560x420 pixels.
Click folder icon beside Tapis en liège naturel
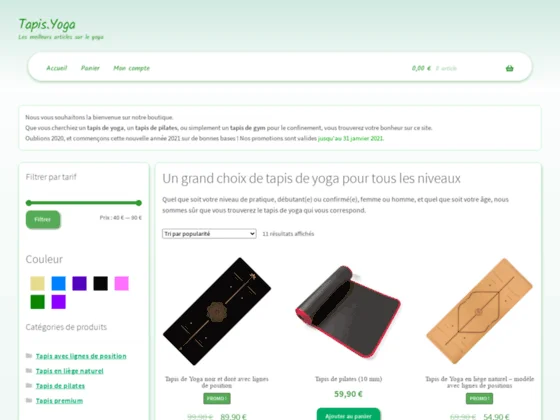[x=29, y=371]
